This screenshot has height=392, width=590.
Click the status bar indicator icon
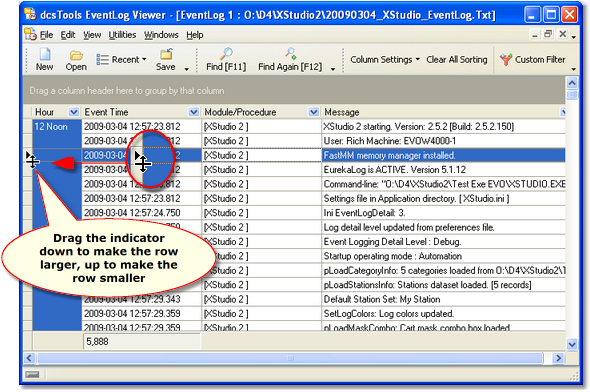[32, 374]
